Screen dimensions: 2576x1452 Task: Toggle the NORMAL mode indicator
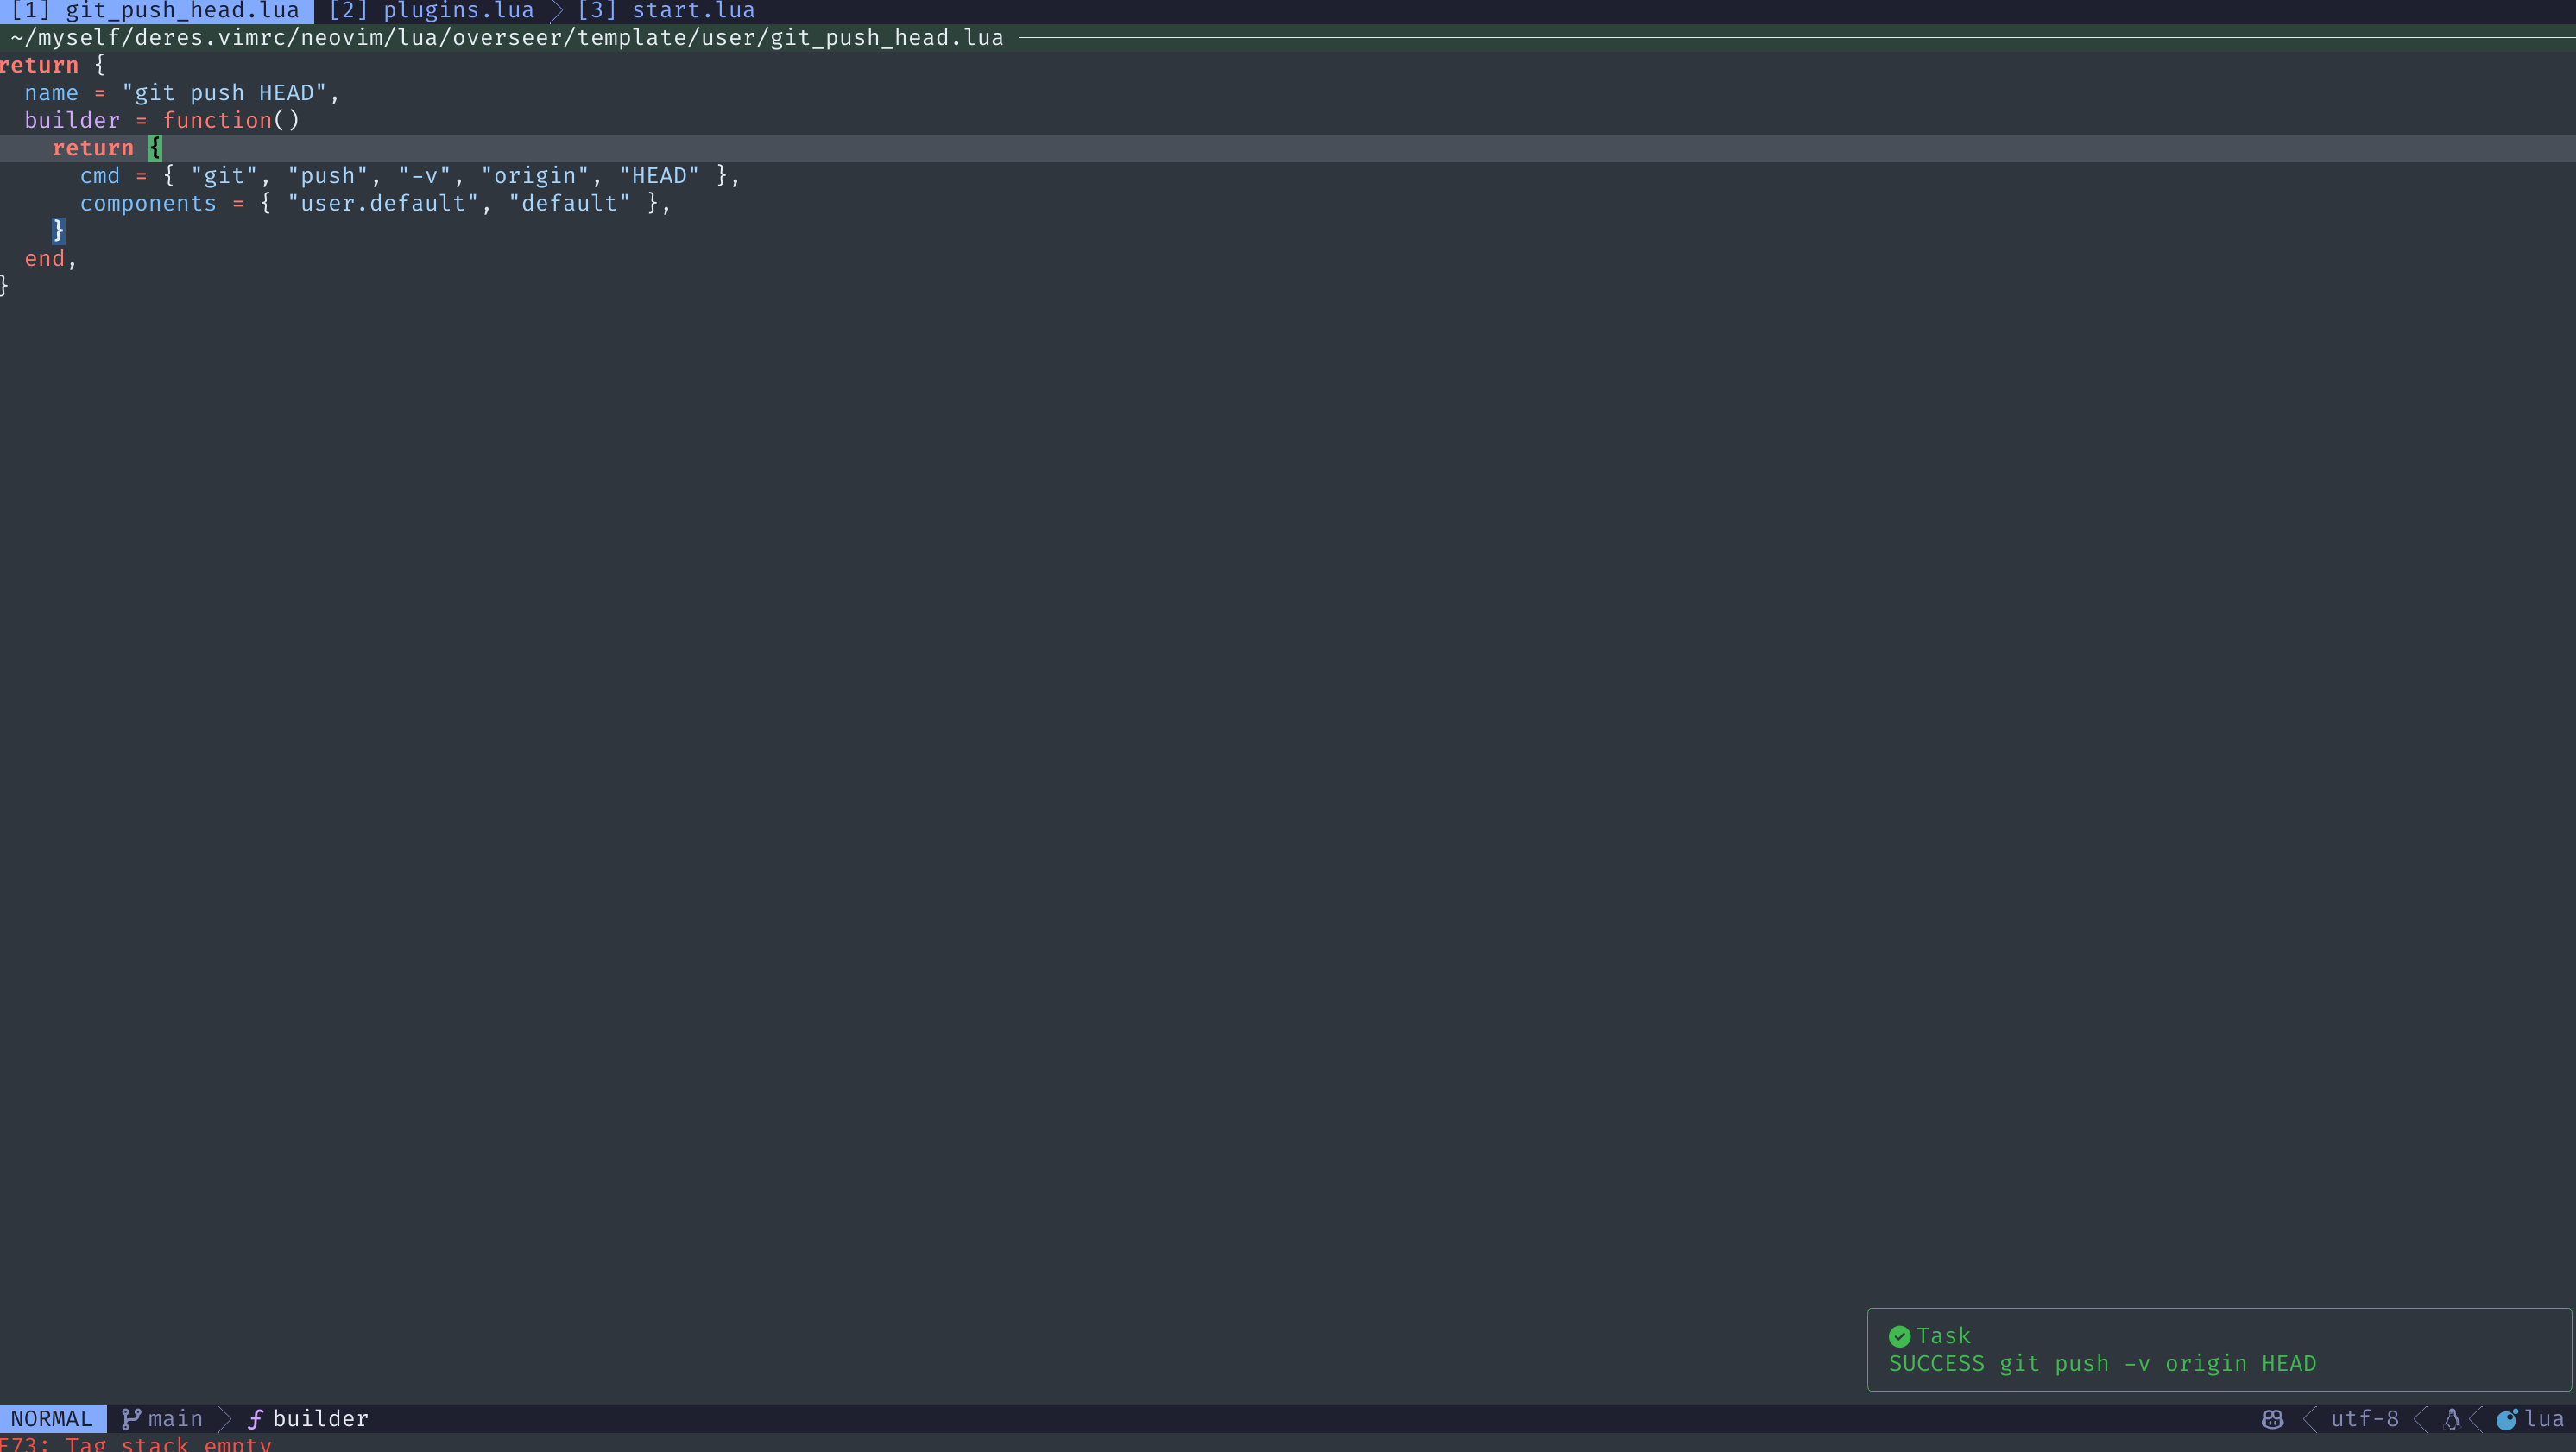(53, 1419)
